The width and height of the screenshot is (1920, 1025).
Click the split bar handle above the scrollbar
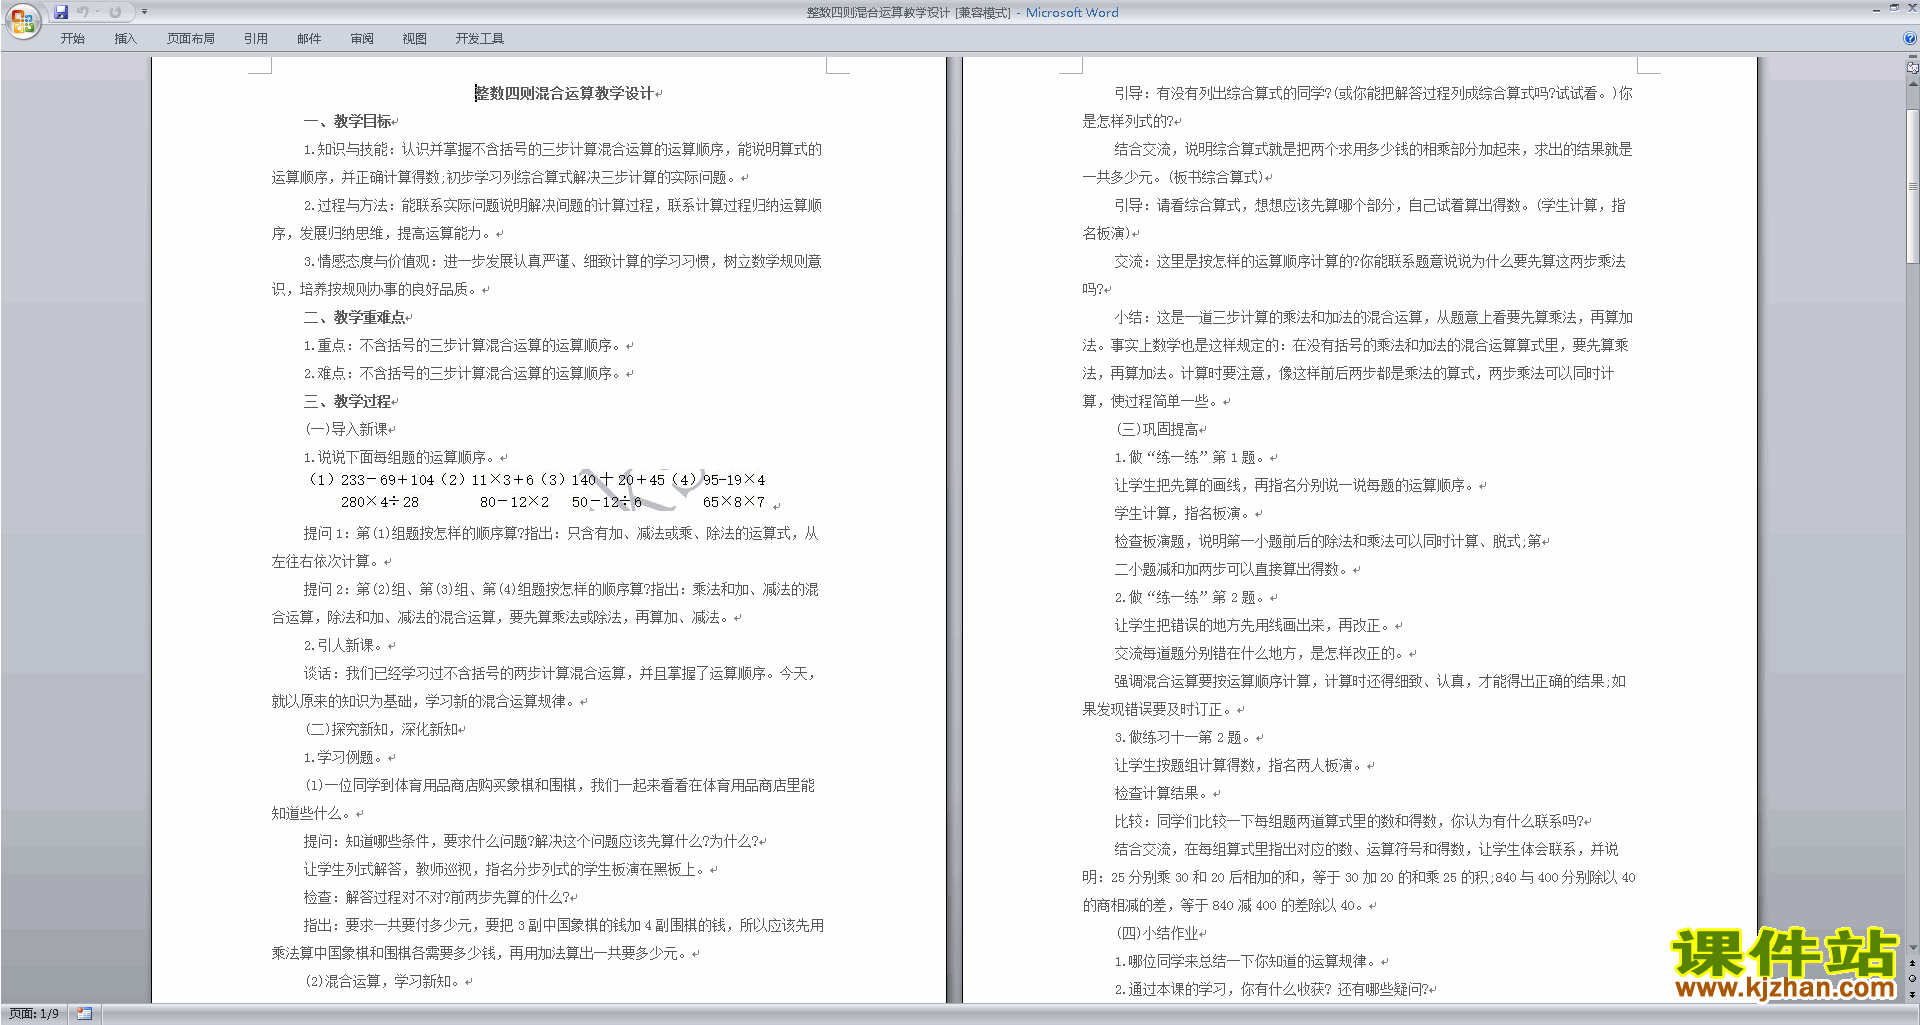[x=1912, y=58]
